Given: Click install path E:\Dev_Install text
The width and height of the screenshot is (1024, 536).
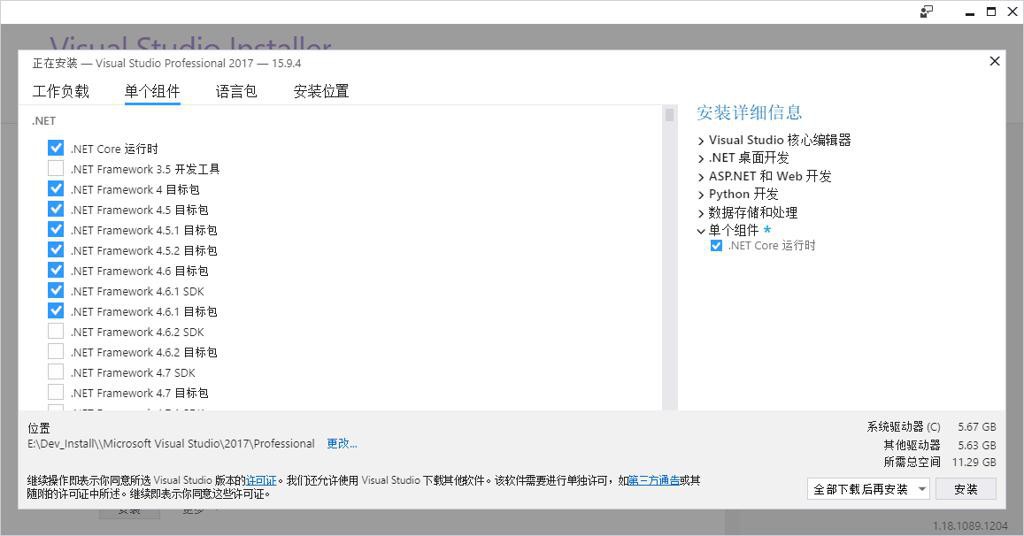Looking at the screenshot, I should pyautogui.click(x=171, y=444).
